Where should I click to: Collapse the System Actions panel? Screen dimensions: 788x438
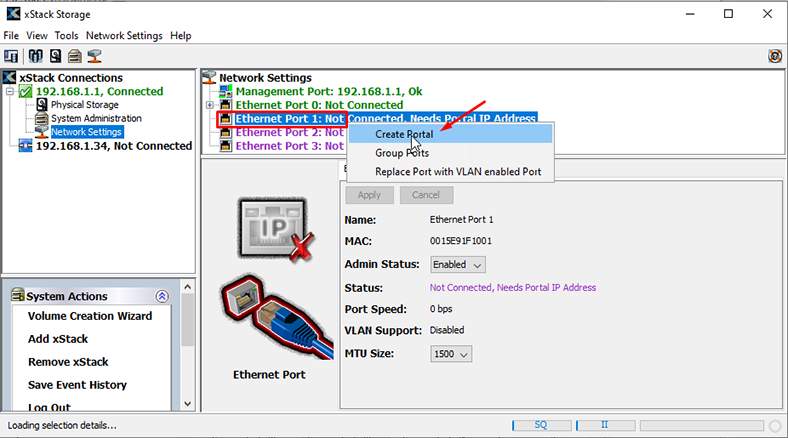click(162, 296)
